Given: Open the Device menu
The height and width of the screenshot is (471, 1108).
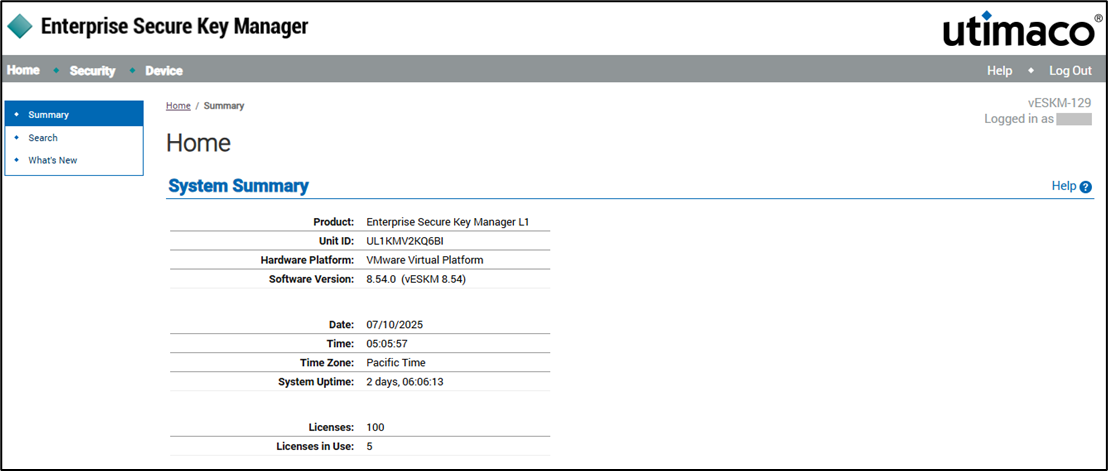Looking at the screenshot, I should click(x=164, y=71).
